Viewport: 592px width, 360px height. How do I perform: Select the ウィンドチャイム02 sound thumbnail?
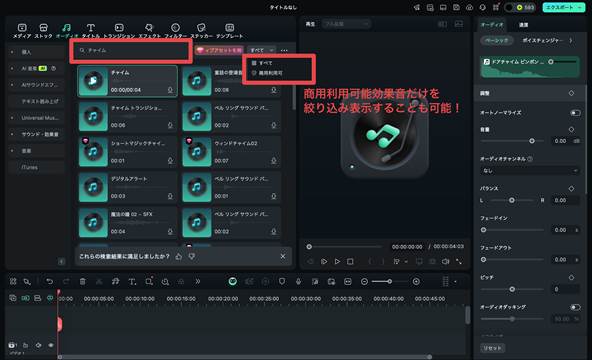pos(197,152)
